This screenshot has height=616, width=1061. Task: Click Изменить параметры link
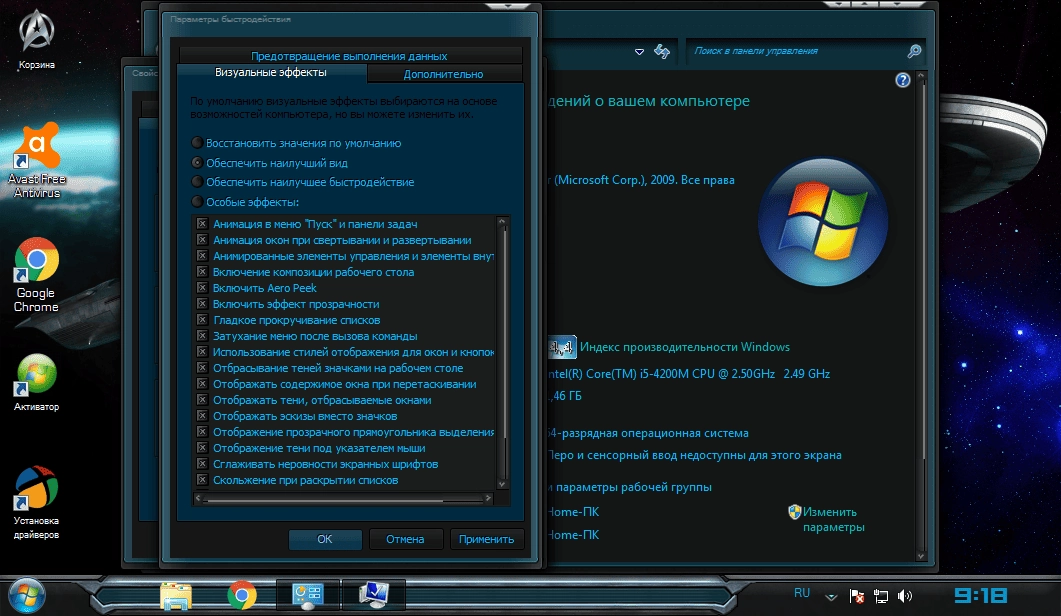coord(834,519)
